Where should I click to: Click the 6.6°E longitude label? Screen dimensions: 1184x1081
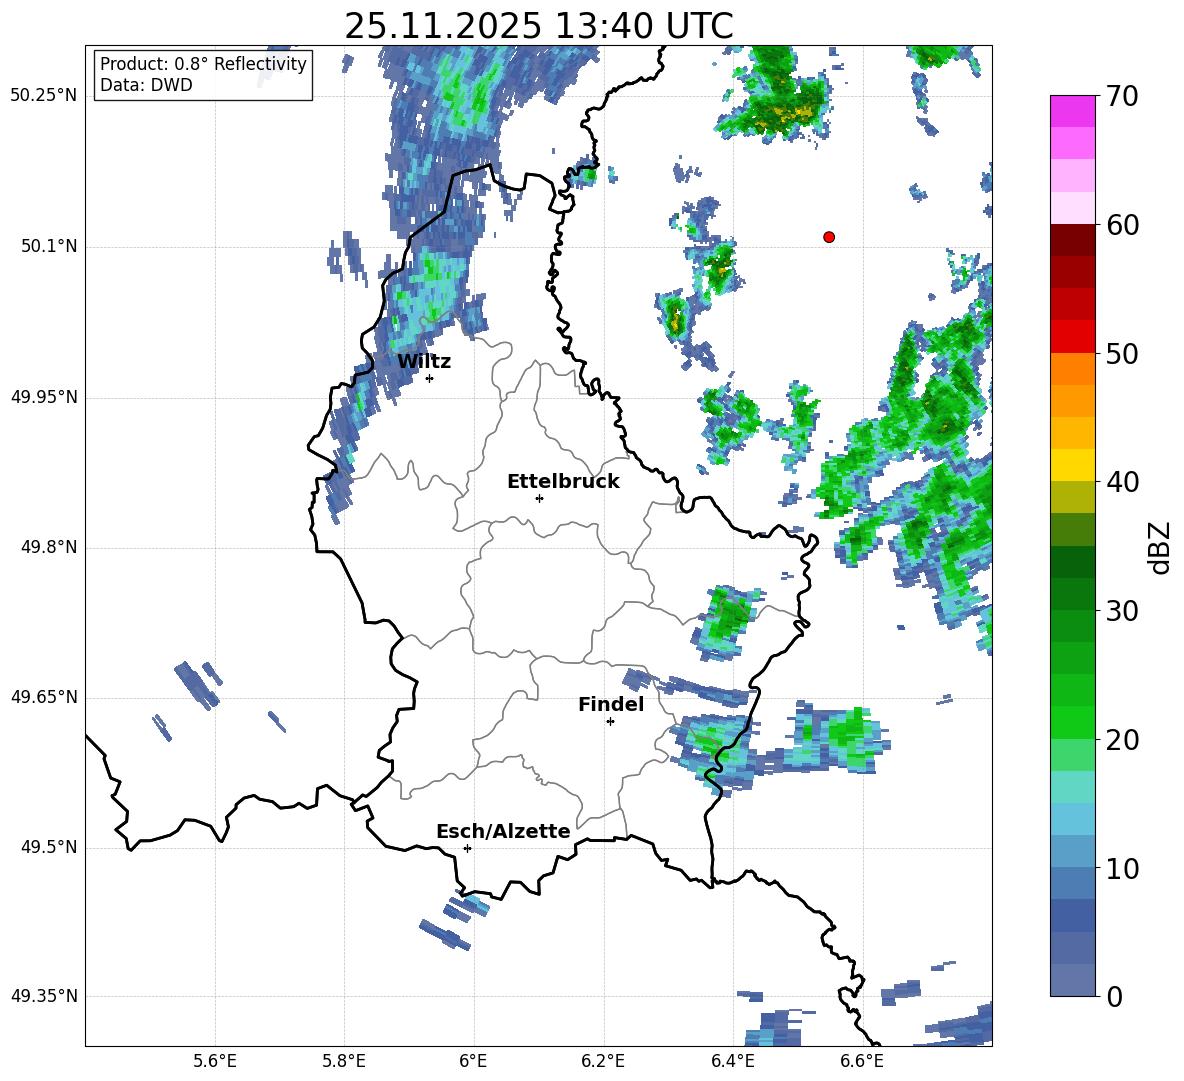tap(862, 1061)
